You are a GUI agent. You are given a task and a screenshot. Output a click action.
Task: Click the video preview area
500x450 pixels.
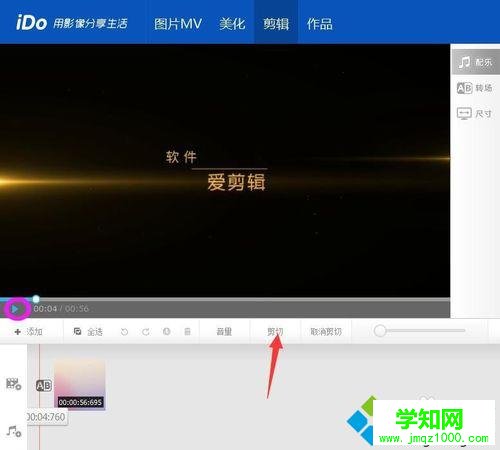tap(225, 170)
